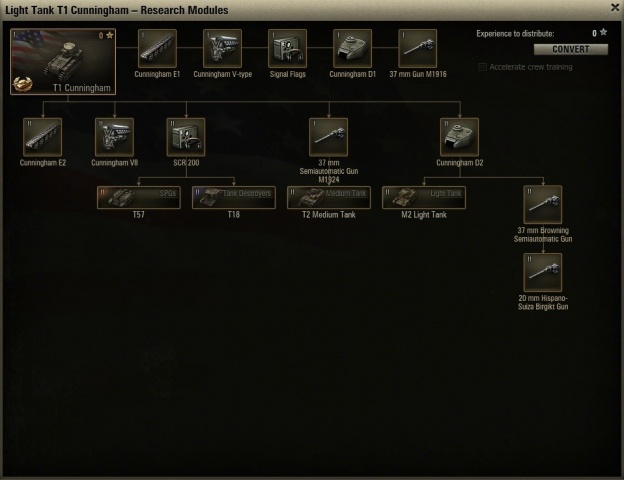The height and width of the screenshot is (480, 624).
Task: Click the window title 'Light Tank T1 Cunningham'
Action: click(67, 10)
